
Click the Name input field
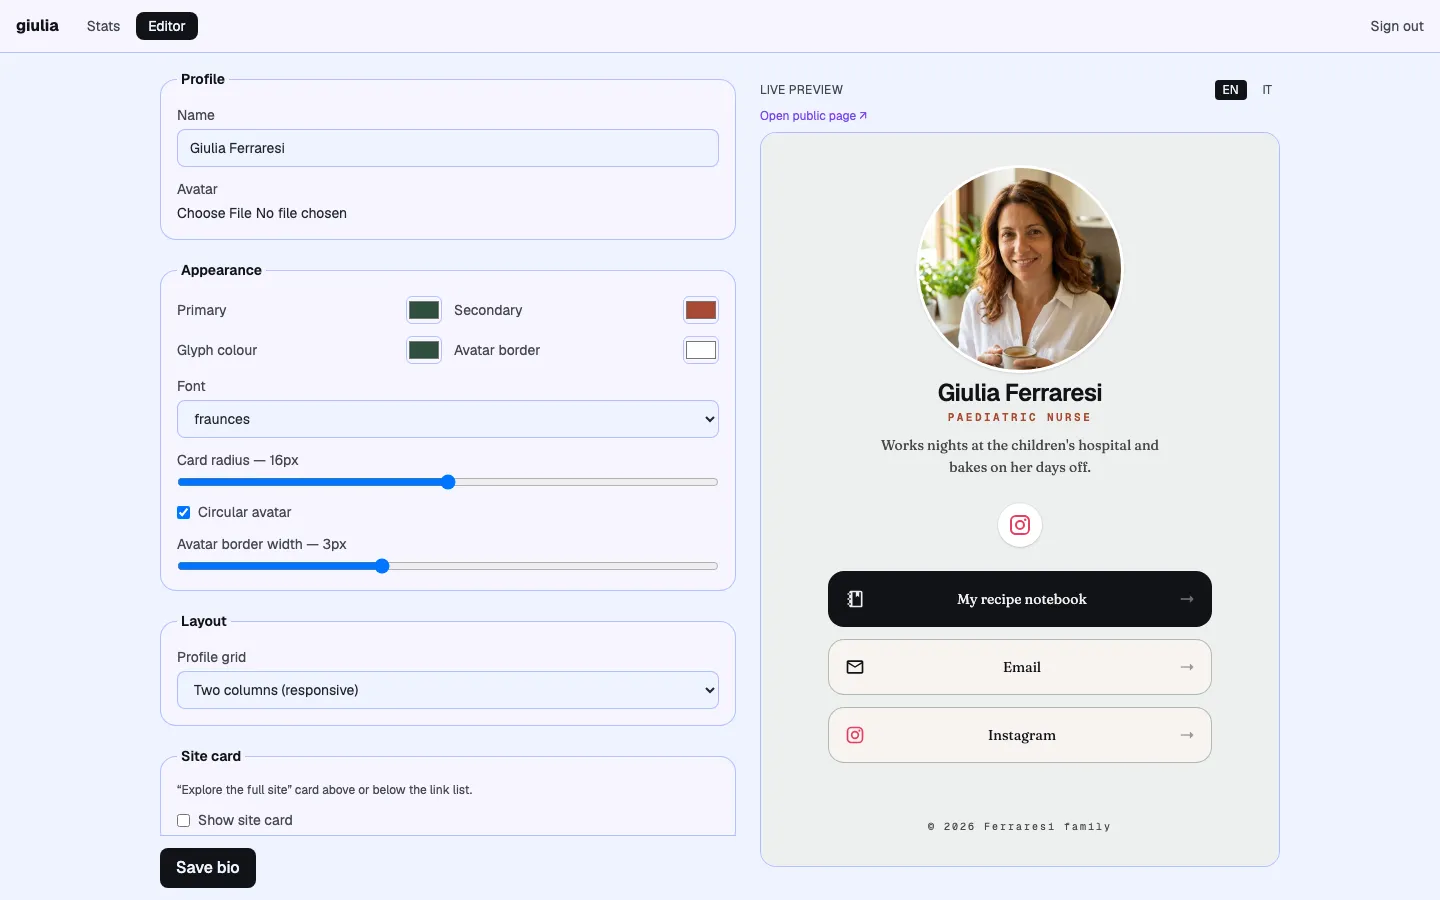coord(448,148)
